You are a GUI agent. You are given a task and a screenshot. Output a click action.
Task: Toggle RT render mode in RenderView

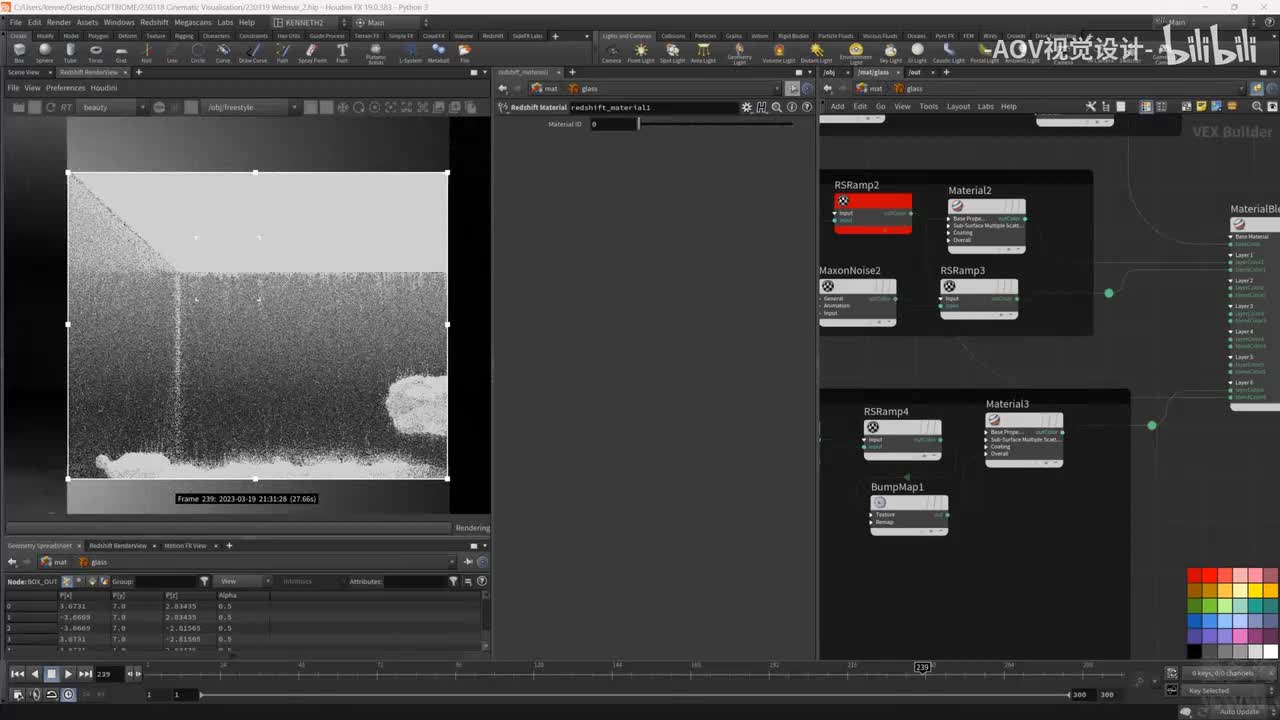pos(66,107)
